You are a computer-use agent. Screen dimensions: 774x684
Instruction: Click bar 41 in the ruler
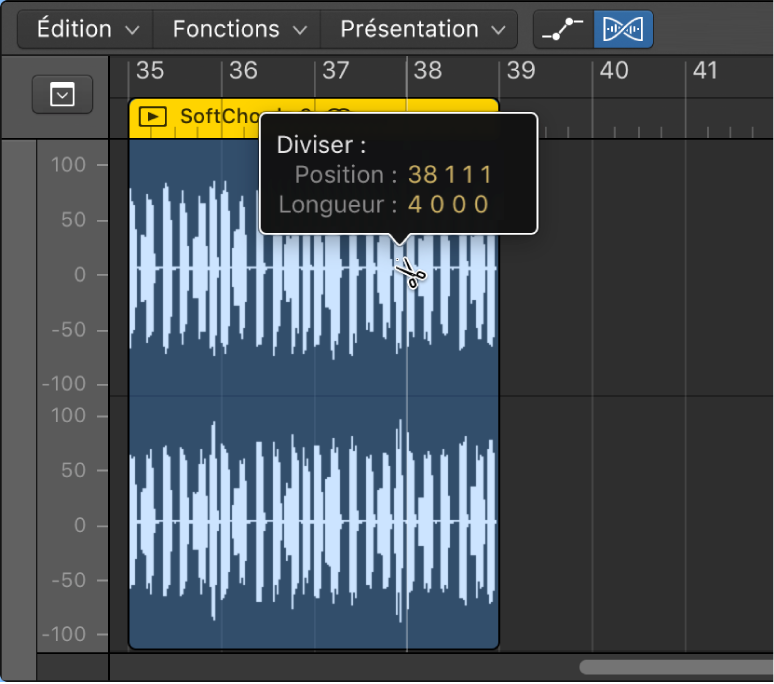705,71
